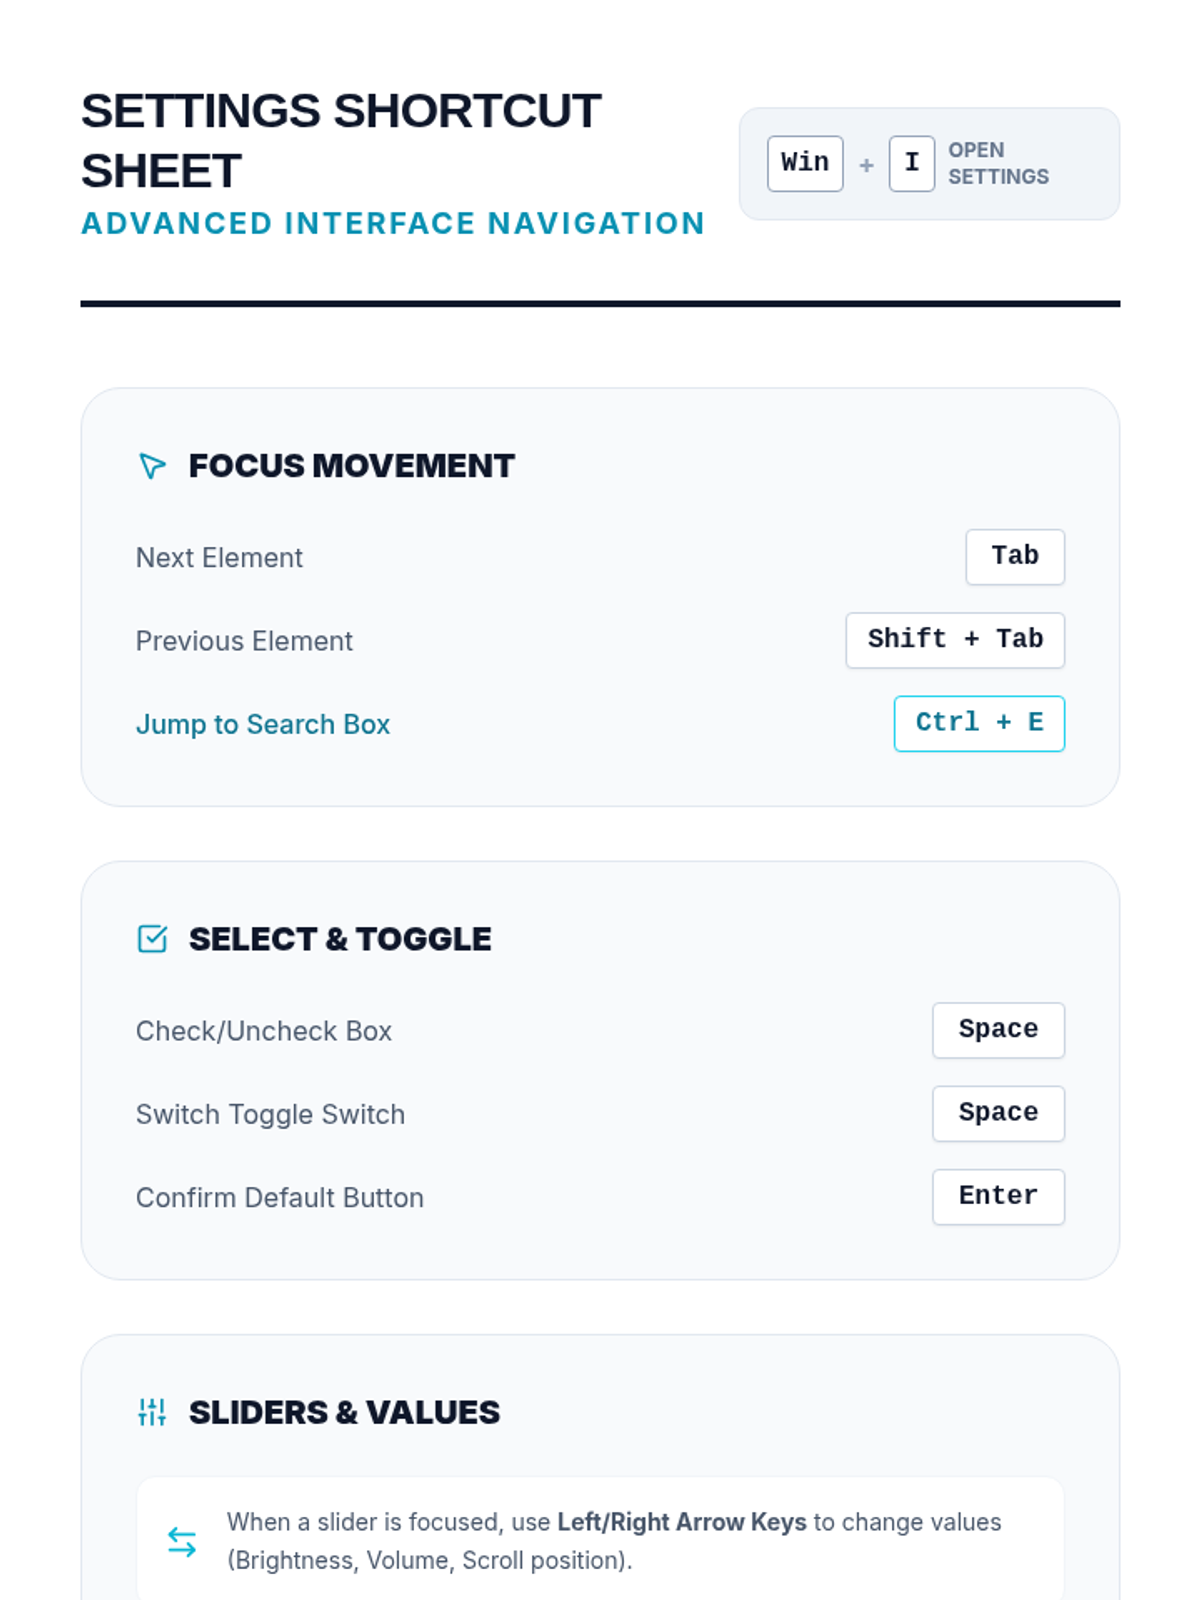Click the slider arrow keys tip text

pyautogui.click(x=613, y=1541)
